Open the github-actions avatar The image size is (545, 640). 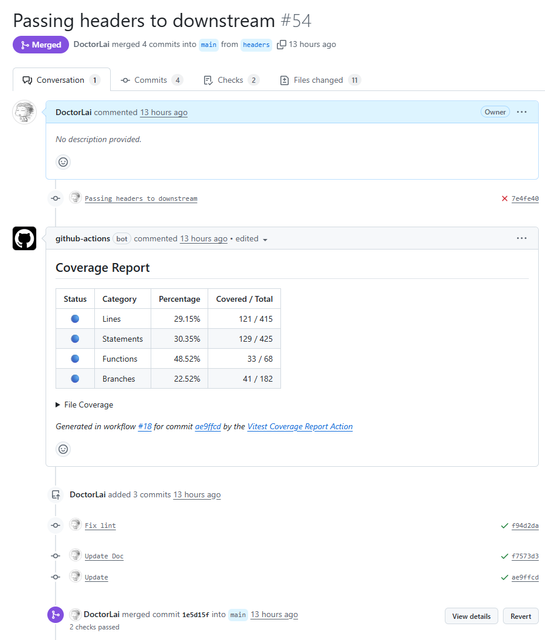[24, 238]
